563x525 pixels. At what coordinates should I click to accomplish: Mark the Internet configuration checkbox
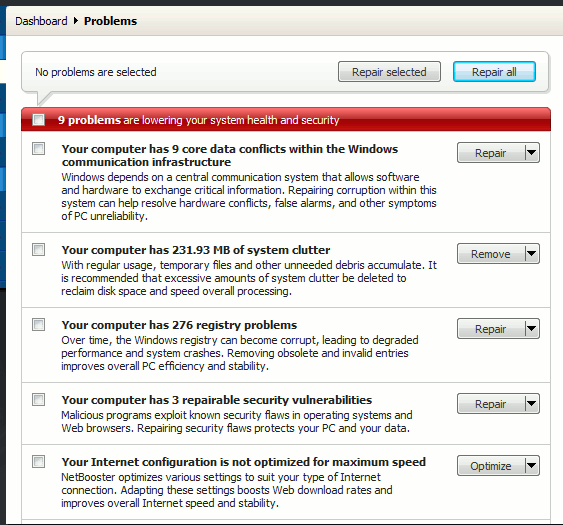pyautogui.click(x=38, y=461)
